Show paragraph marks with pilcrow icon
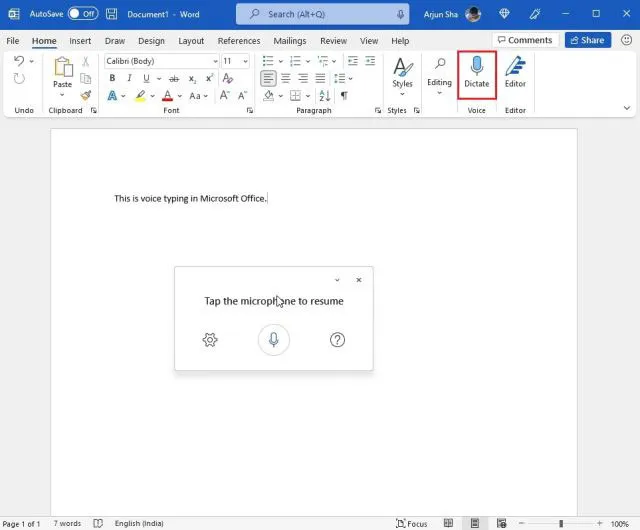 (344, 96)
